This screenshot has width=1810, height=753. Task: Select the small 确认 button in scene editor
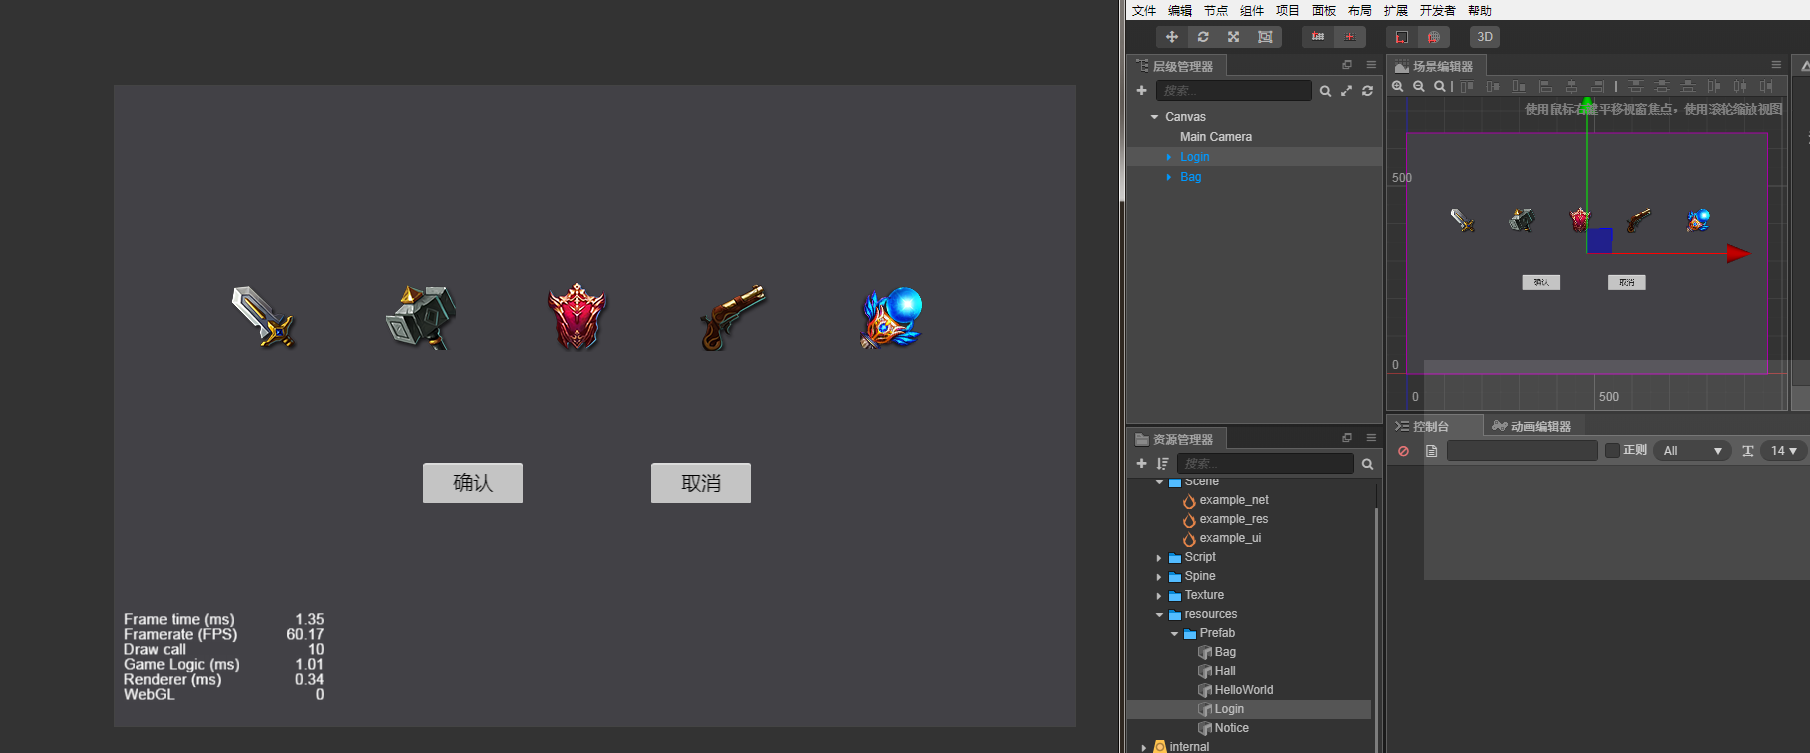point(1541,282)
